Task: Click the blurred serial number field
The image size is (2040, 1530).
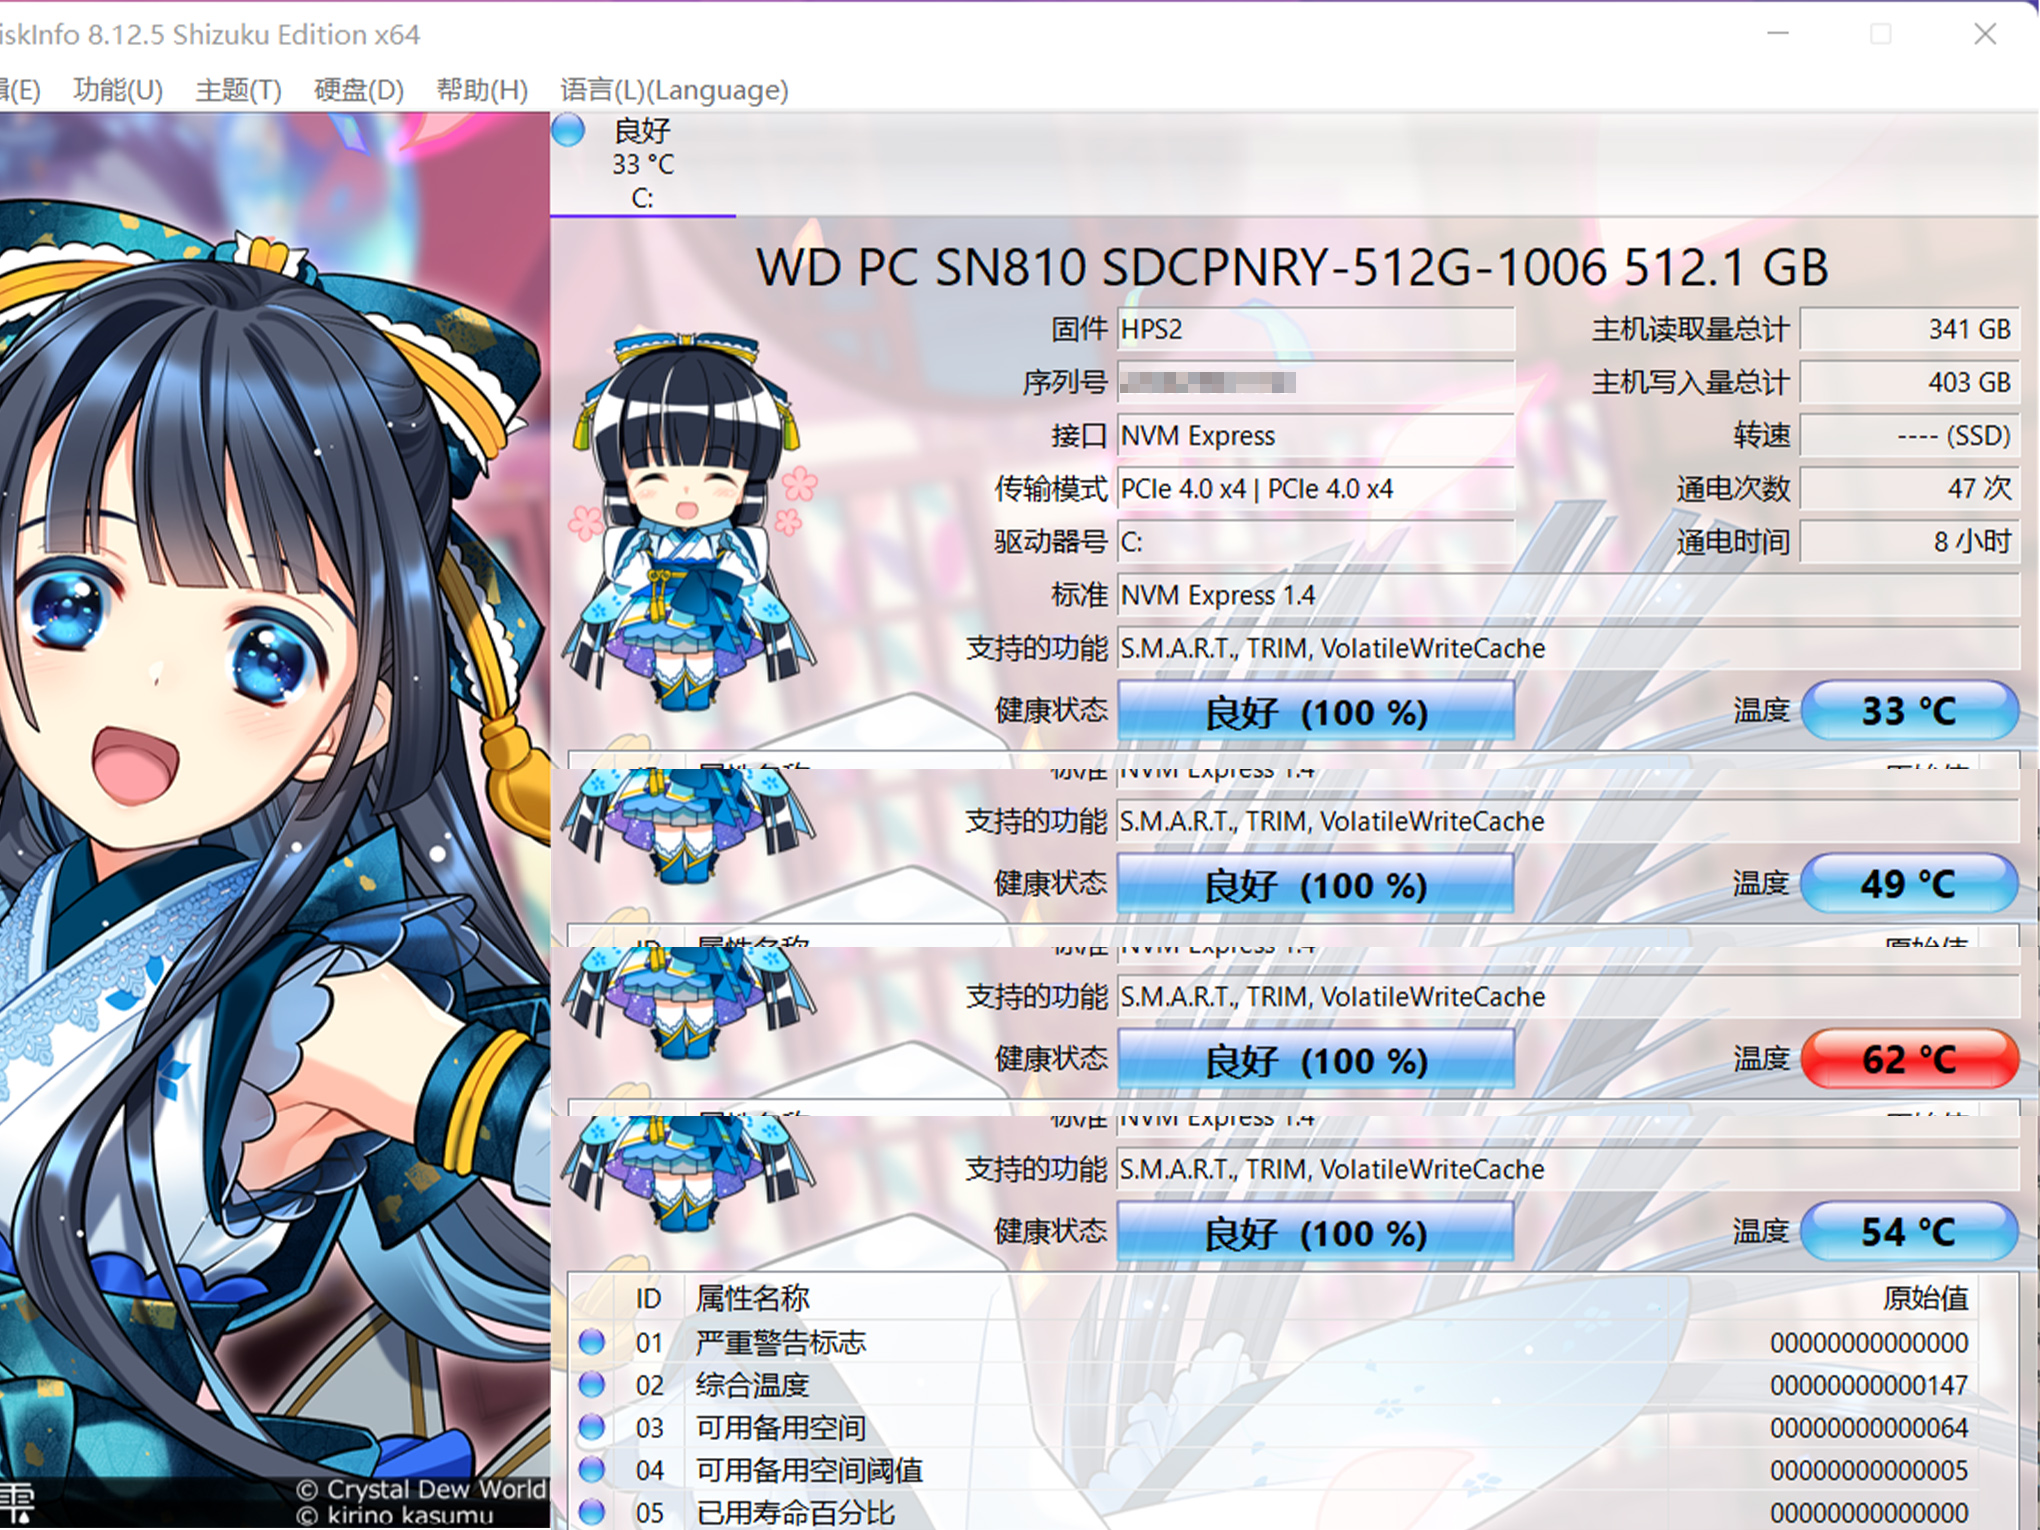Action: (1316, 382)
